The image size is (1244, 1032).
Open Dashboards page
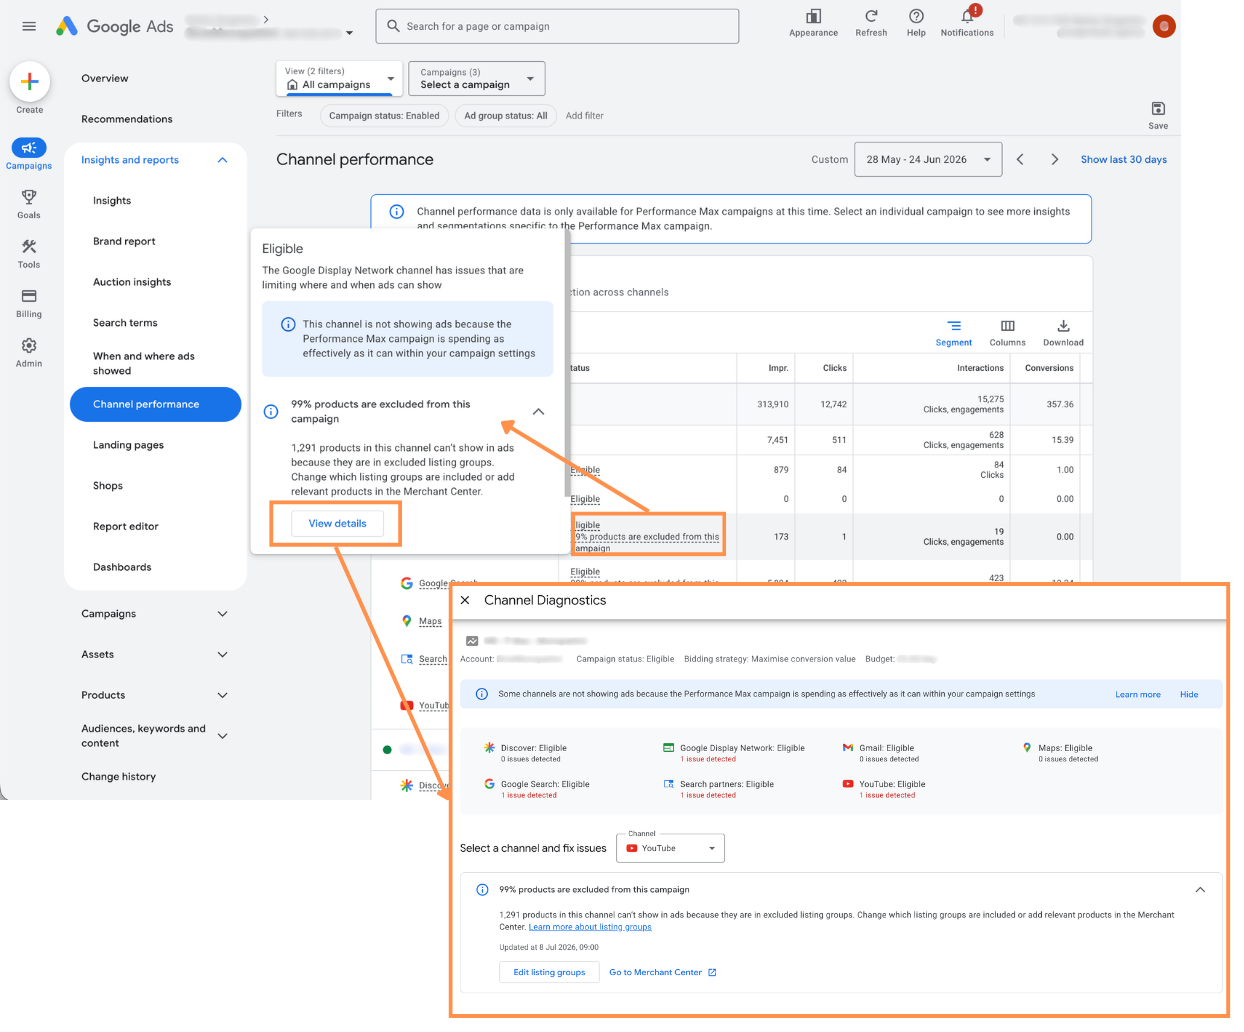click(x=122, y=567)
